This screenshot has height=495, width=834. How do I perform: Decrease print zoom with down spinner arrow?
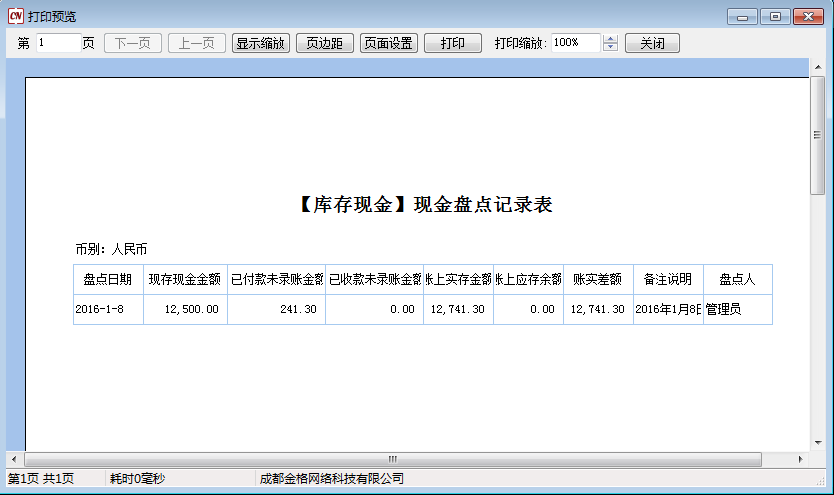(611, 48)
